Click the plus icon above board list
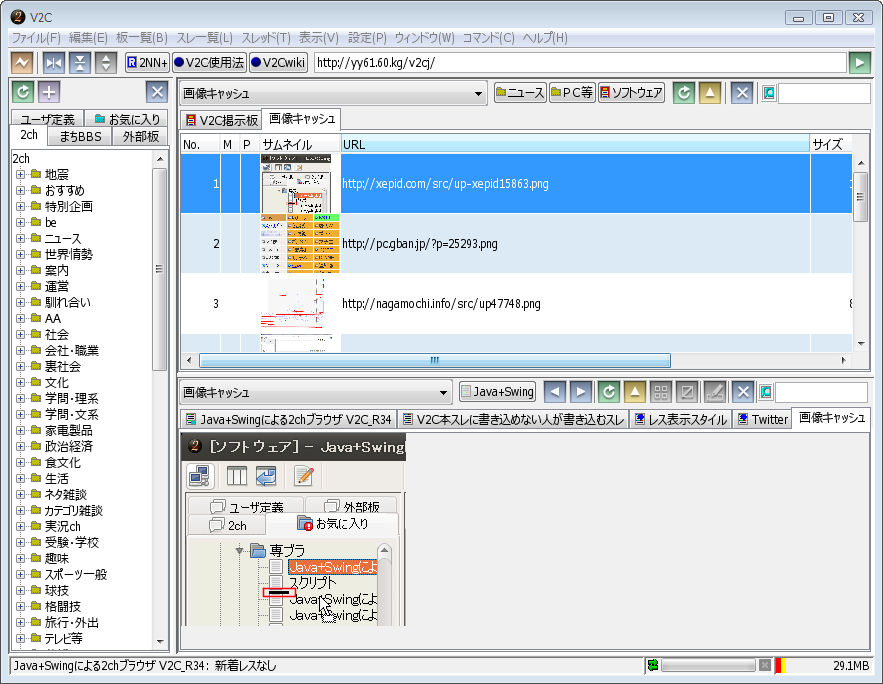The width and height of the screenshot is (883, 684). tap(49, 93)
